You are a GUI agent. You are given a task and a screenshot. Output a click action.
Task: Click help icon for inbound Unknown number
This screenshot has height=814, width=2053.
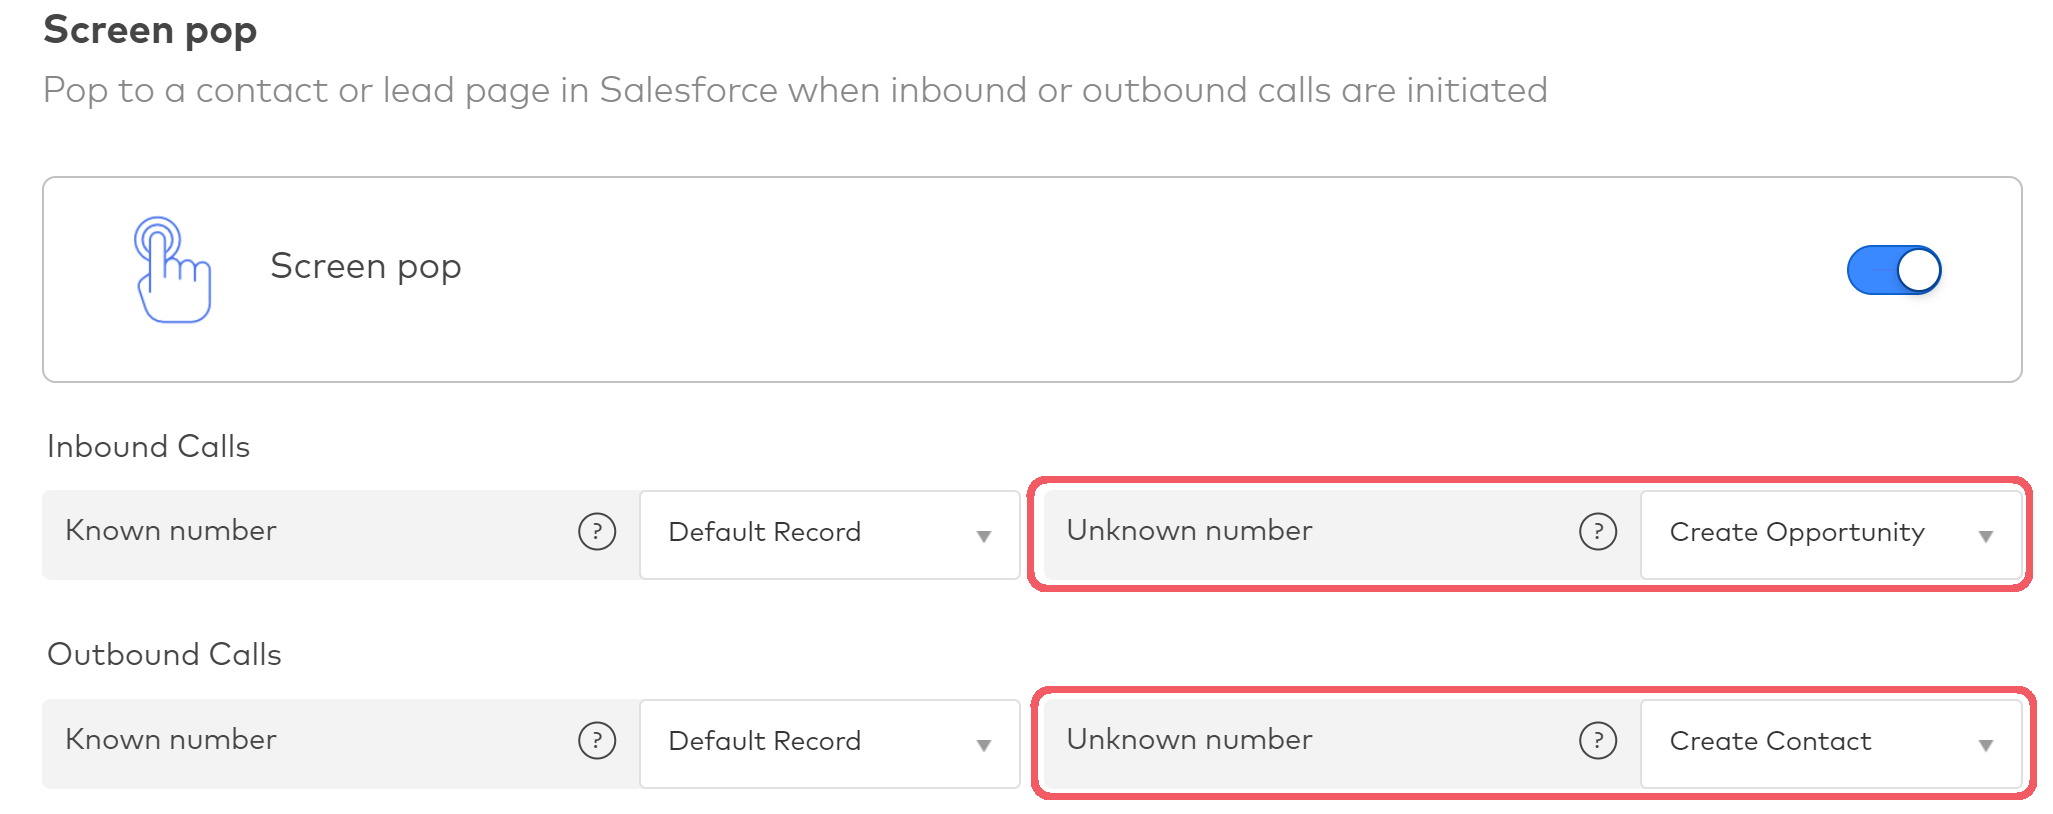coord(1598,532)
